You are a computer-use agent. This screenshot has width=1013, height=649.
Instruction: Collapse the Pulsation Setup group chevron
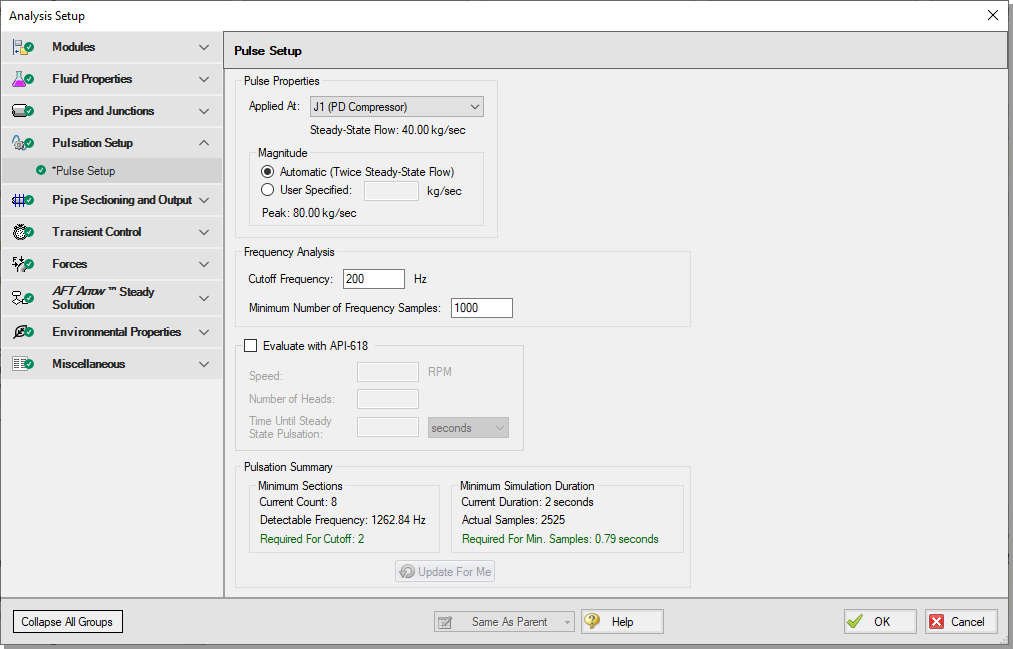click(204, 143)
